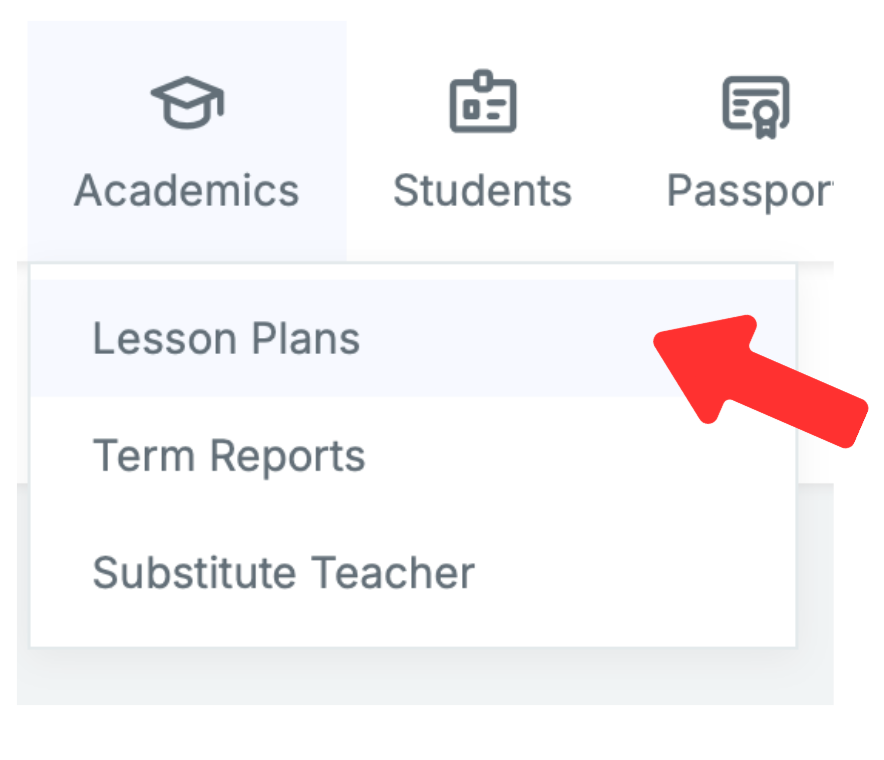Click the Passport certificate icon
The width and height of the screenshot is (884, 760).
pos(755,105)
